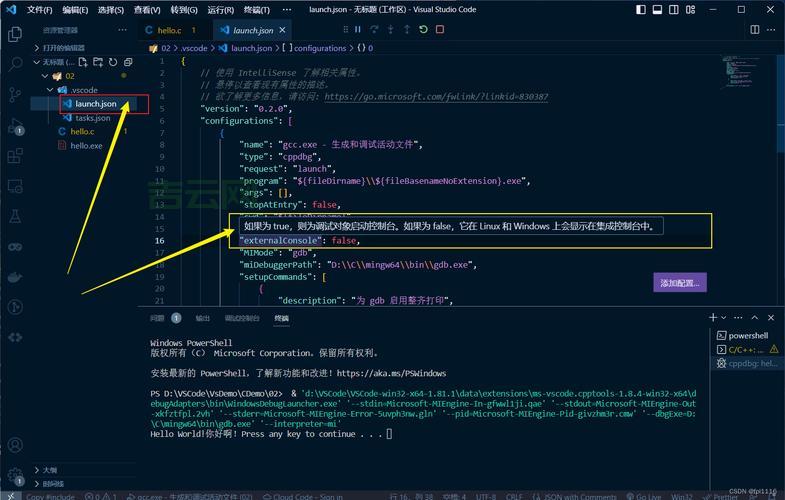Select tasks.json in the file tree
Viewport: 785px width, 500px height.
tap(92, 118)
